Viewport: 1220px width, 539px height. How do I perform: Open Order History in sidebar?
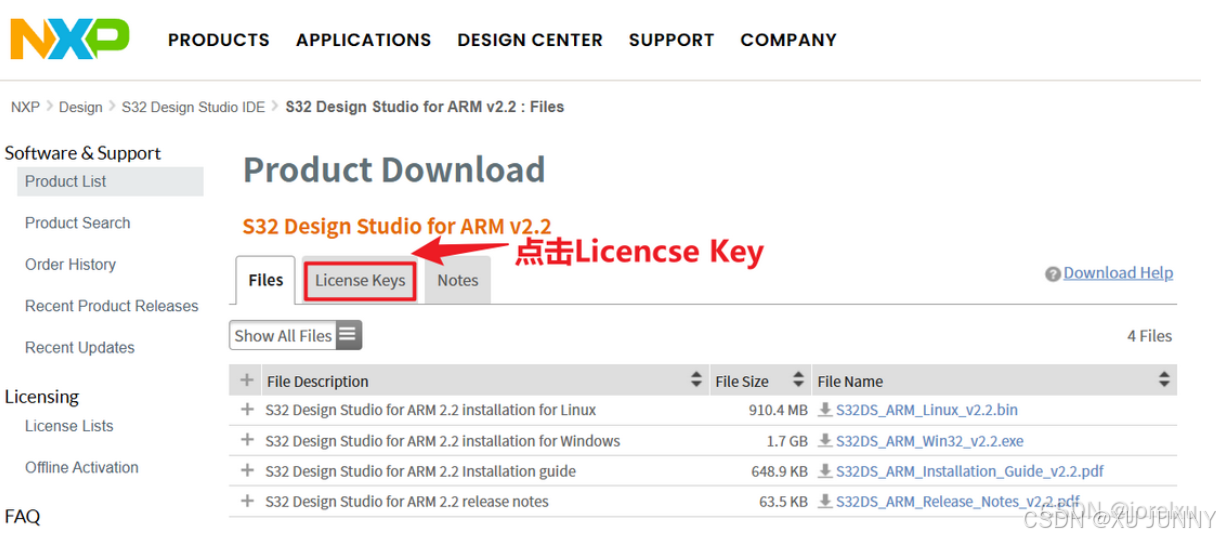70,265
